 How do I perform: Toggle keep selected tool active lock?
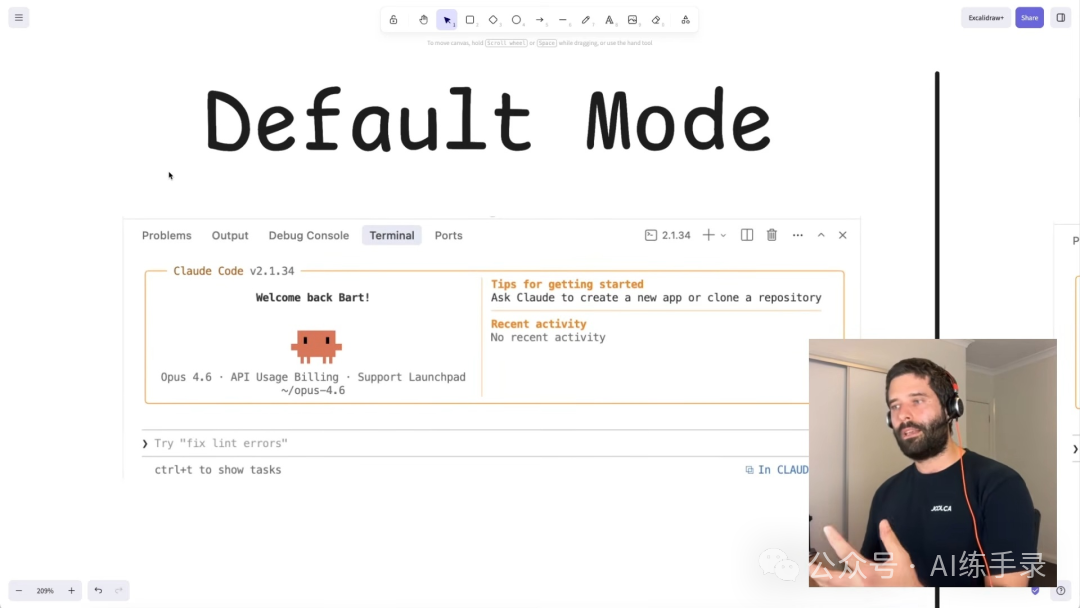tap(393, 20)
